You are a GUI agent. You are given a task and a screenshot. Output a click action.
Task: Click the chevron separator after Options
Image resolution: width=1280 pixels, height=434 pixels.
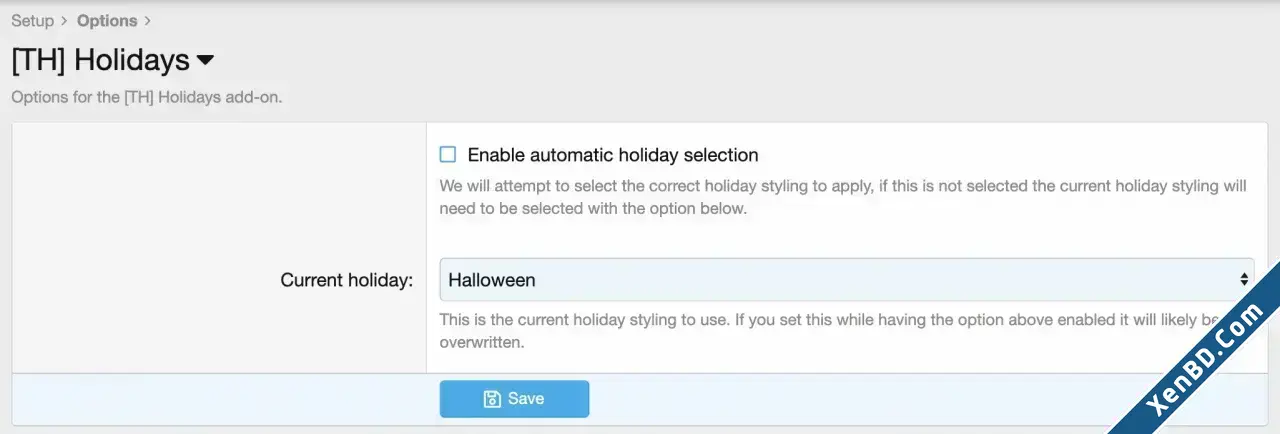148,20
